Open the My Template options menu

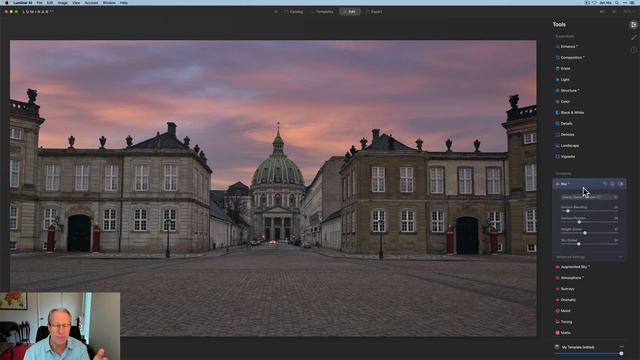click(x=621, y=347)
